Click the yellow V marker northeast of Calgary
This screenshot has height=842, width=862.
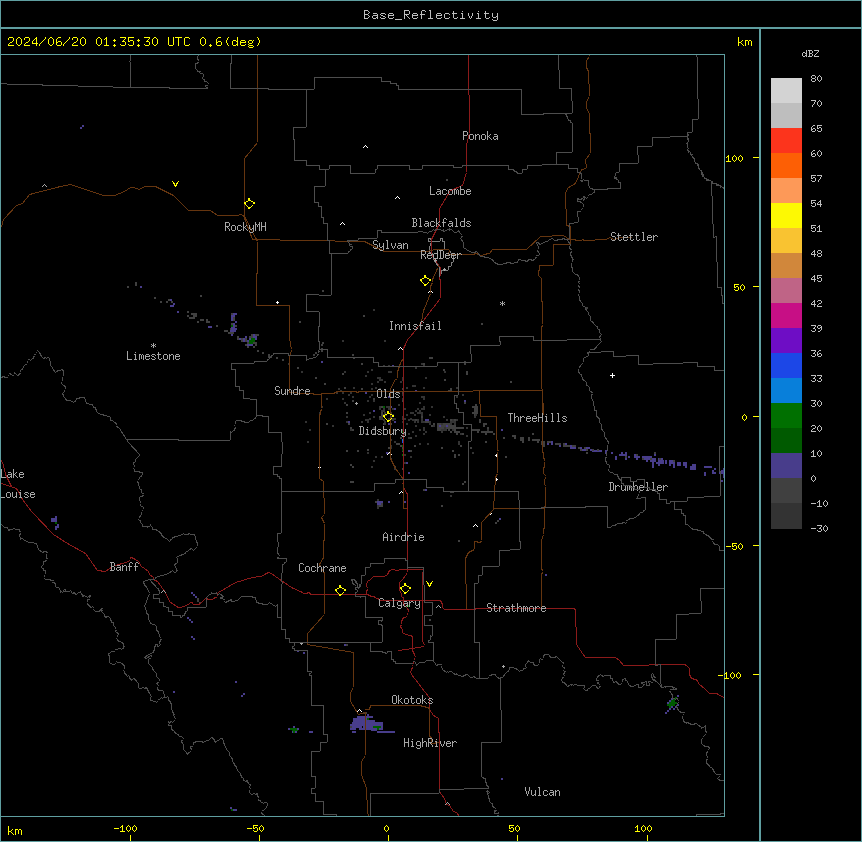click(429, 584)
